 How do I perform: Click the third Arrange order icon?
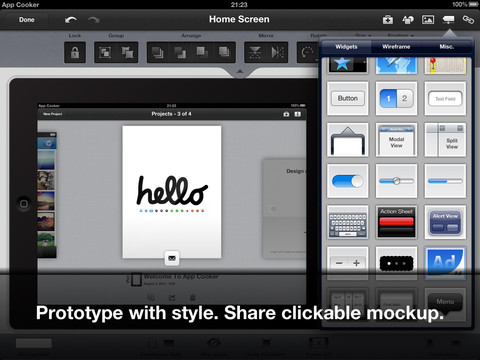(x=202, y=52)
